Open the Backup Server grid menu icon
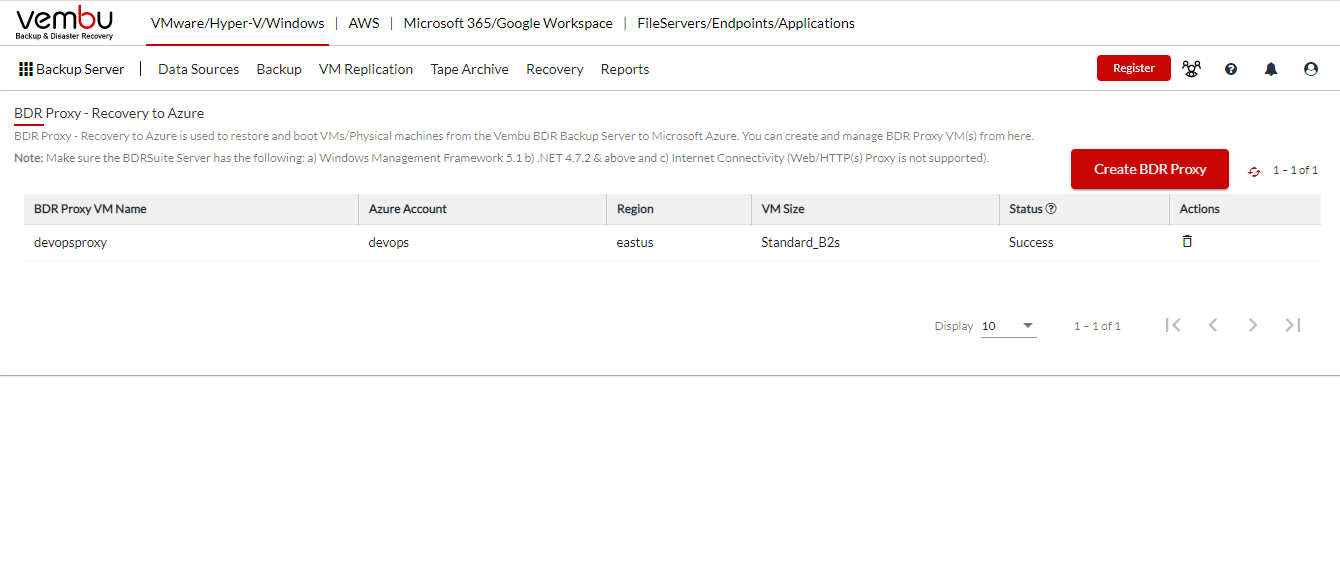The width and height of the screenshot is (1340, 567). (x=26, y=69)
